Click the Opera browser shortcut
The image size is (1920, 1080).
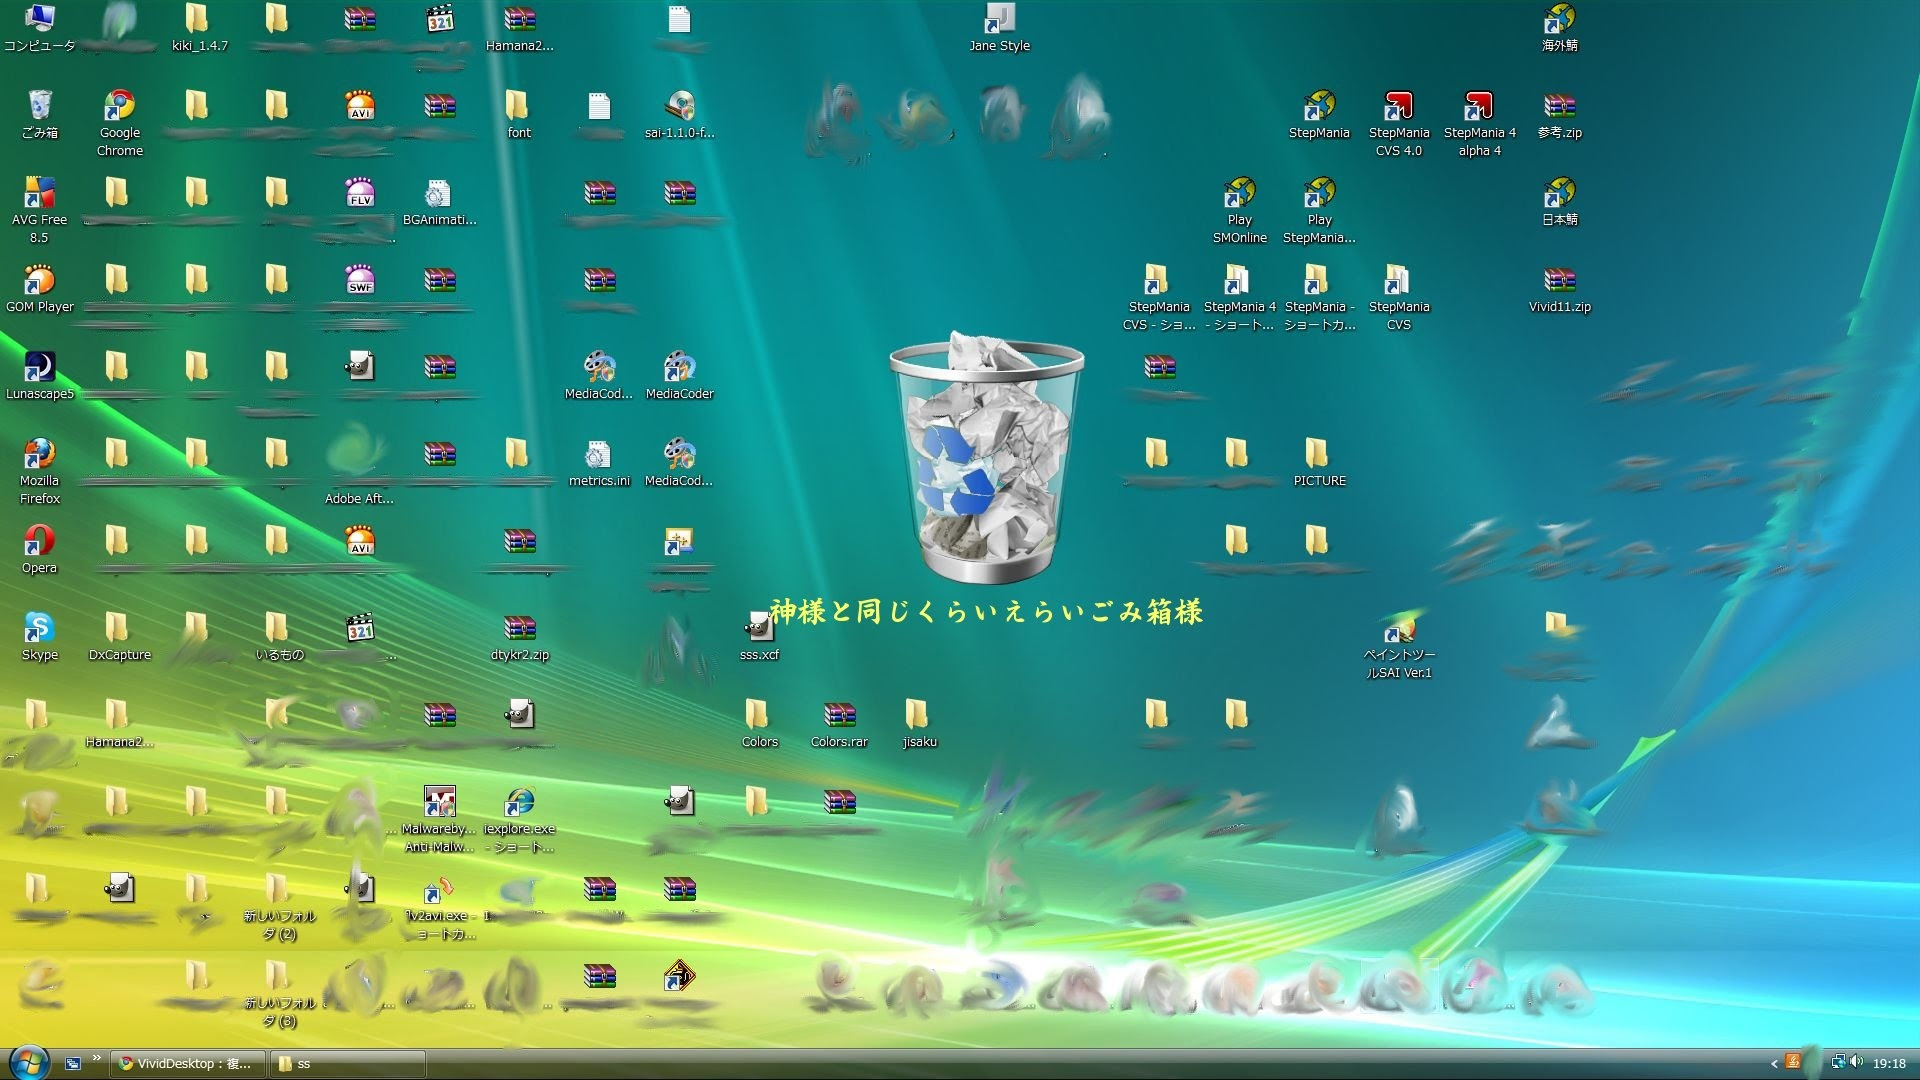coord(39,541)
